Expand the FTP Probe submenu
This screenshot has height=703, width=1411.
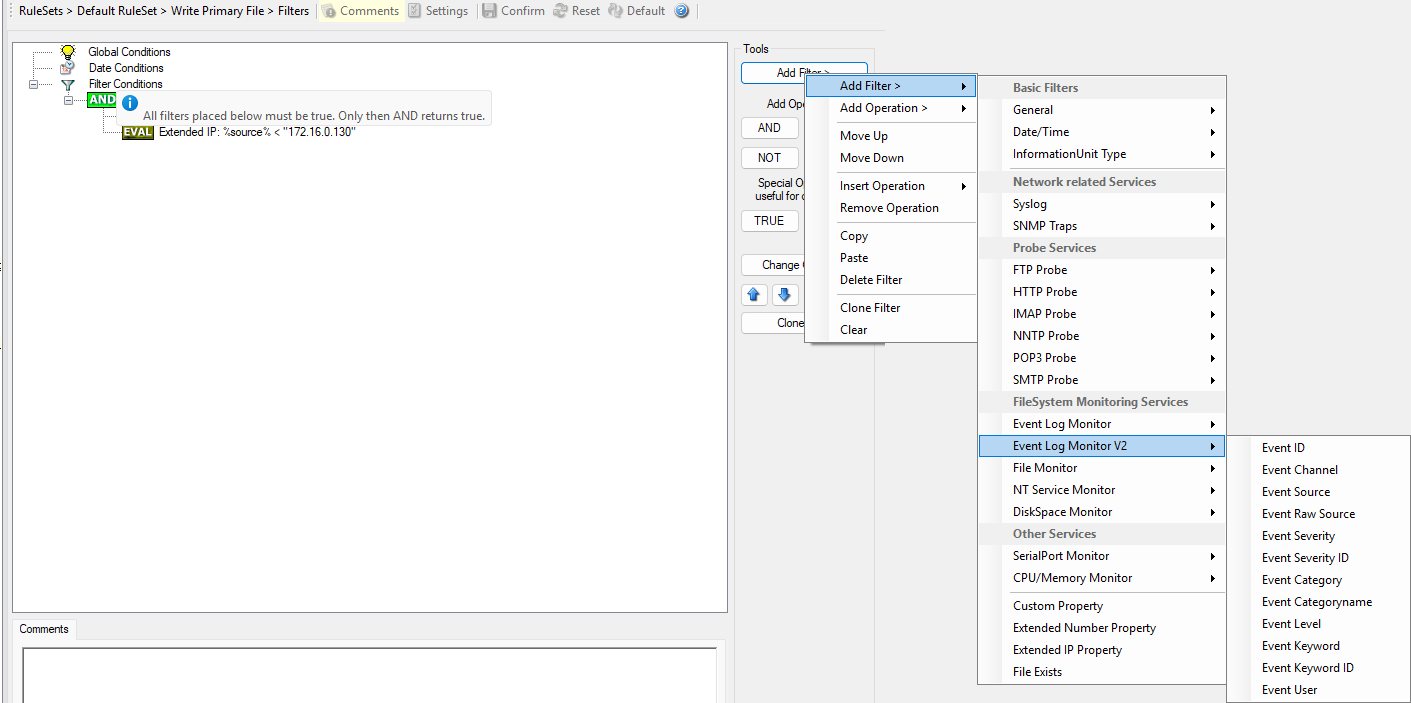coord(1102,270)
